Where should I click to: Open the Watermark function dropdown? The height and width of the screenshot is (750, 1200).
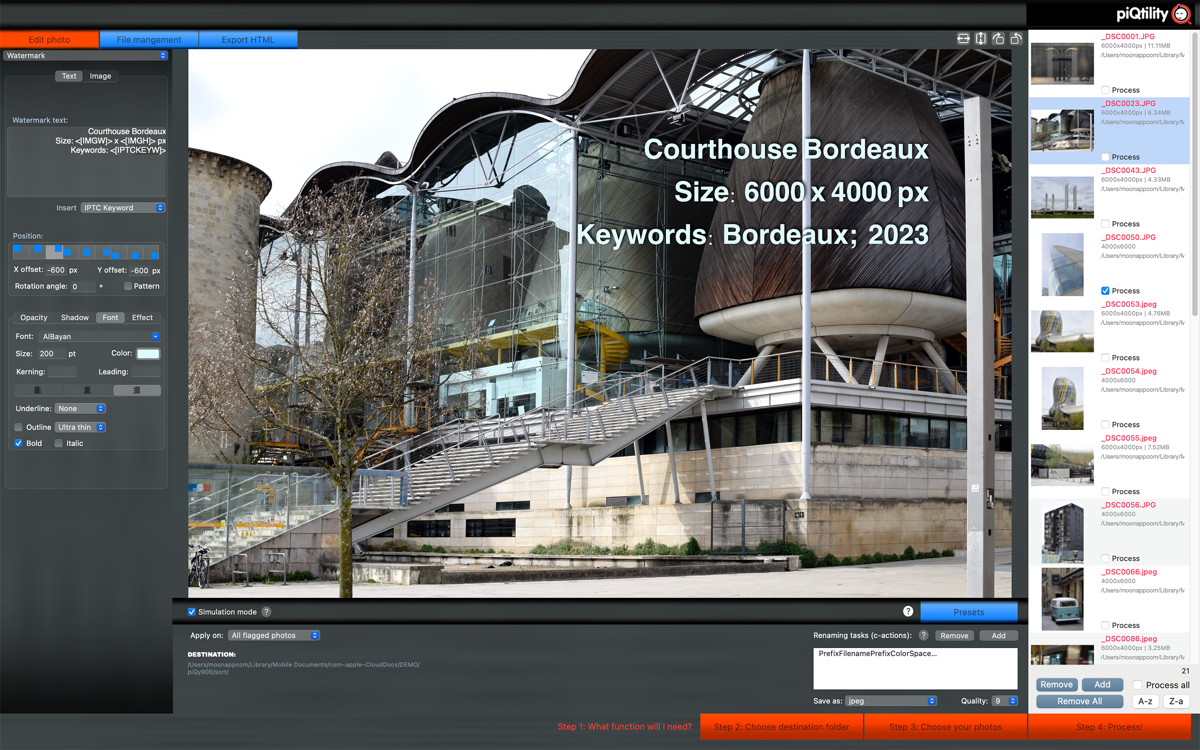[85, 56]
